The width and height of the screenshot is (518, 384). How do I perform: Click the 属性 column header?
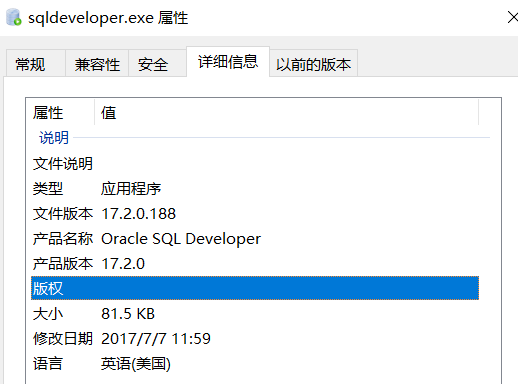coord(61,112)
